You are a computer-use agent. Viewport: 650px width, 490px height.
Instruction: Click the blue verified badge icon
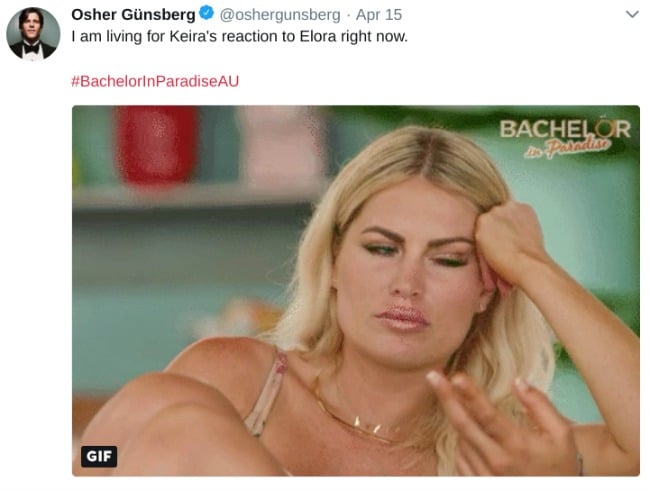(x=206, y=13)
